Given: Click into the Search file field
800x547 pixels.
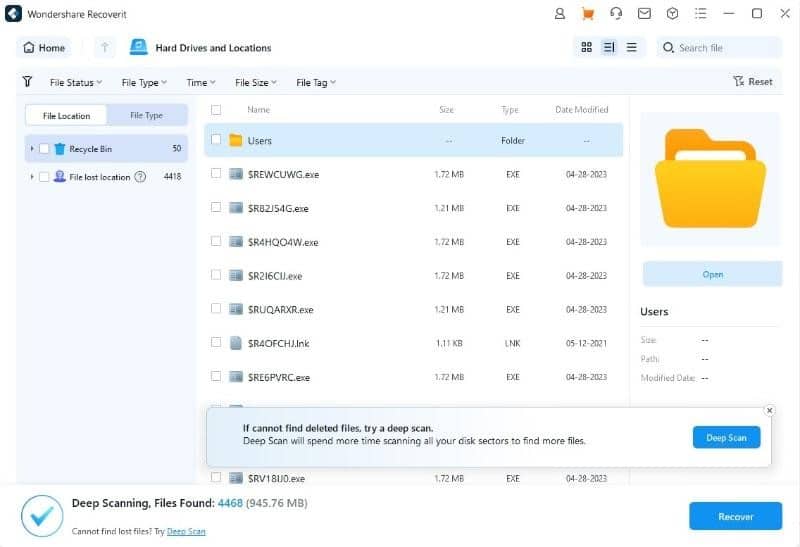Looking at the screenshot, I should (719, 47).
